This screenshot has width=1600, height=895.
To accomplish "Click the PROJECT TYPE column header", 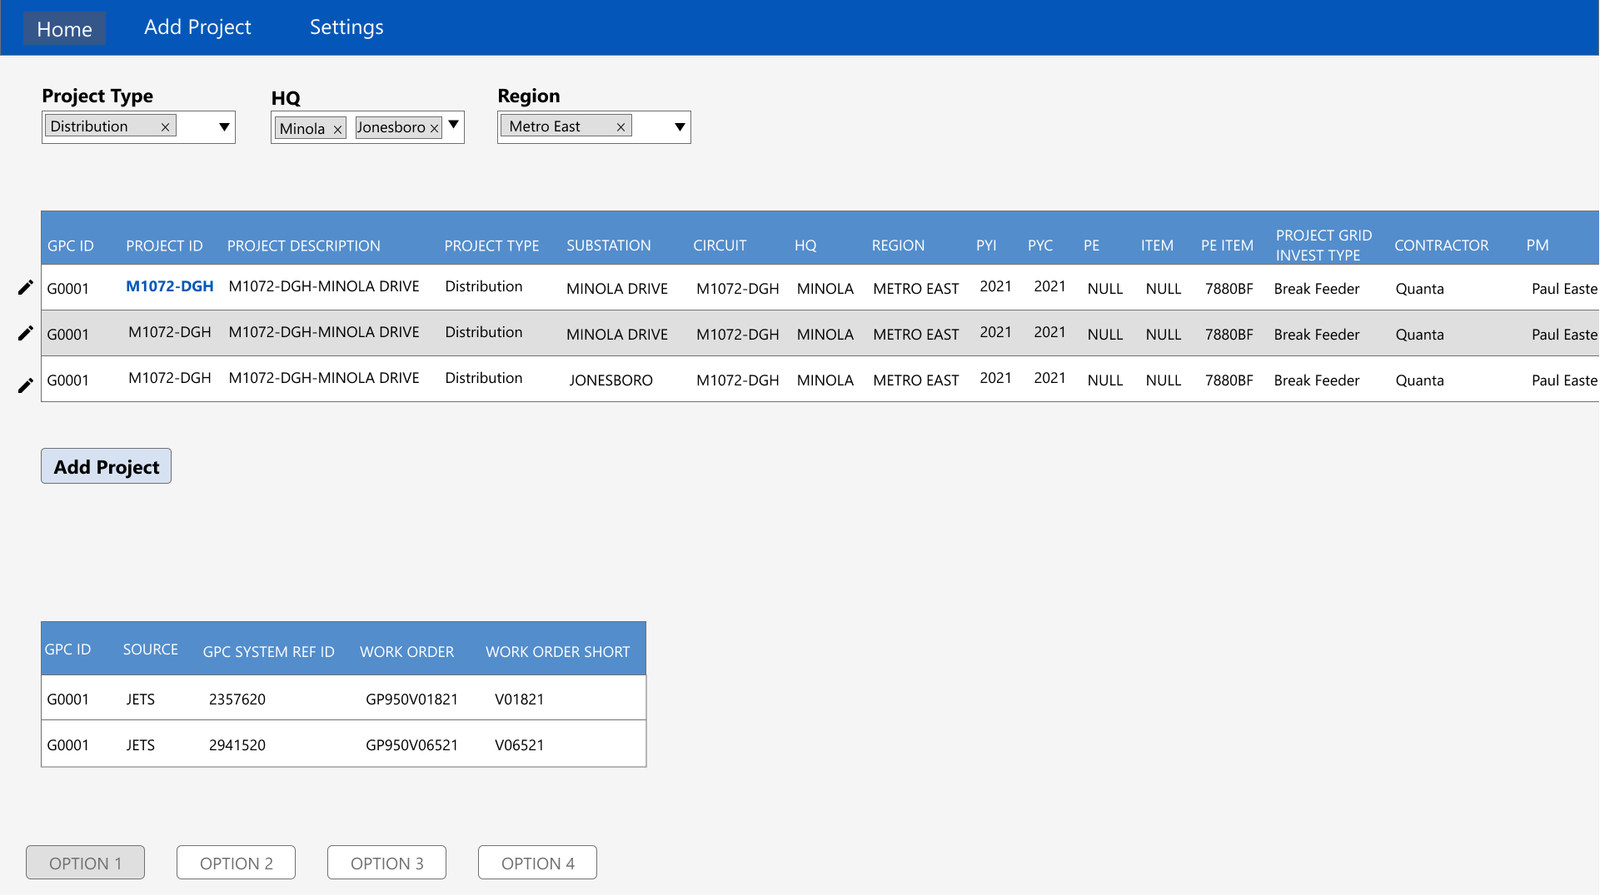I will [x=491, y=246].
